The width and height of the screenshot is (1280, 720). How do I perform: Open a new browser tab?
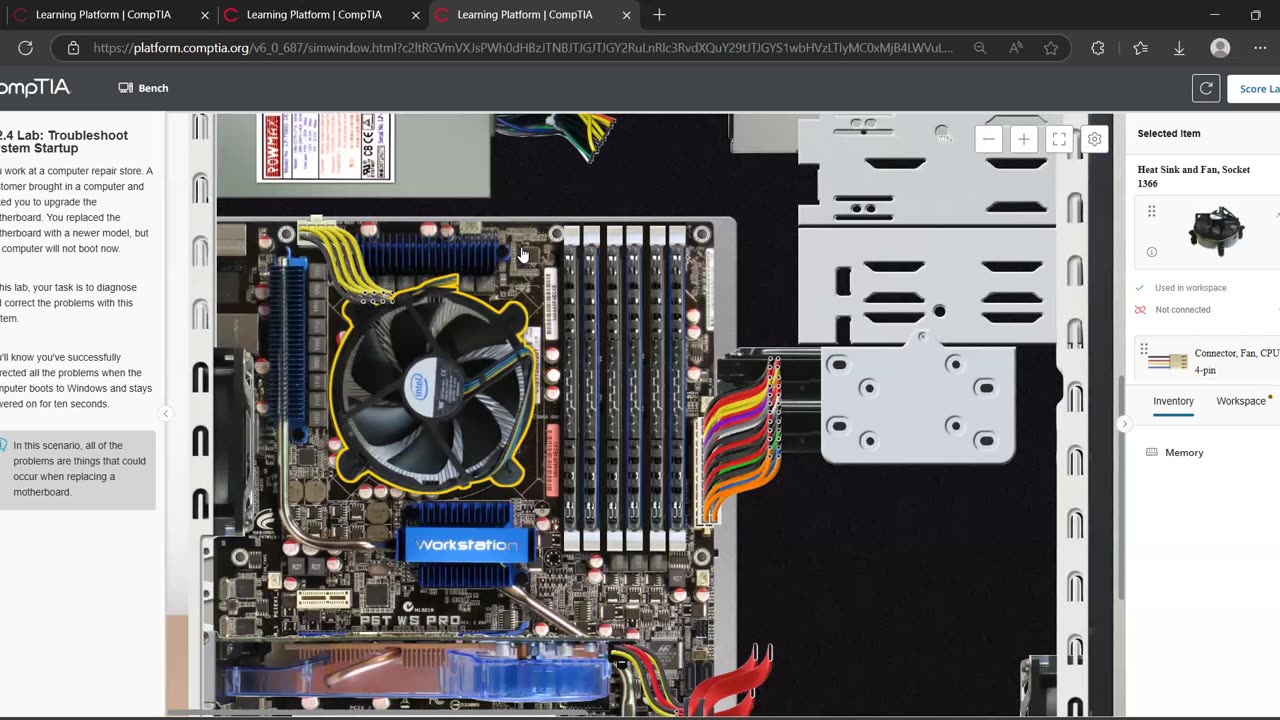click(659, 15)
